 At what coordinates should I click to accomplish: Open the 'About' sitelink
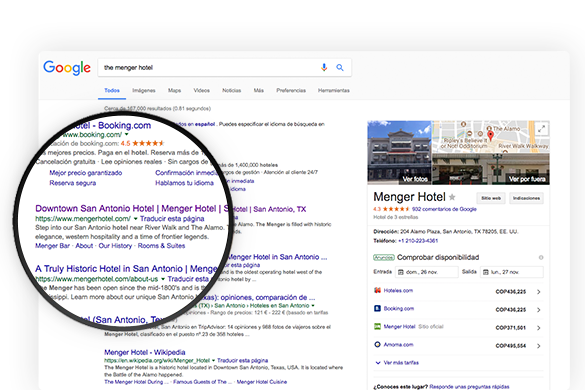pos(84,246)
